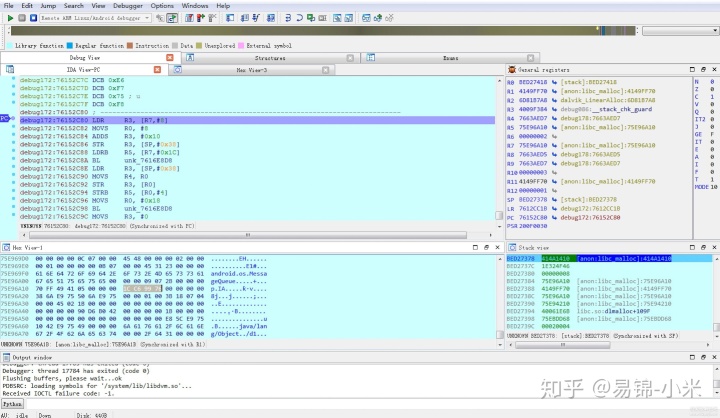Click the blue checkmark list toolbar icon

[x=256, y=18]
